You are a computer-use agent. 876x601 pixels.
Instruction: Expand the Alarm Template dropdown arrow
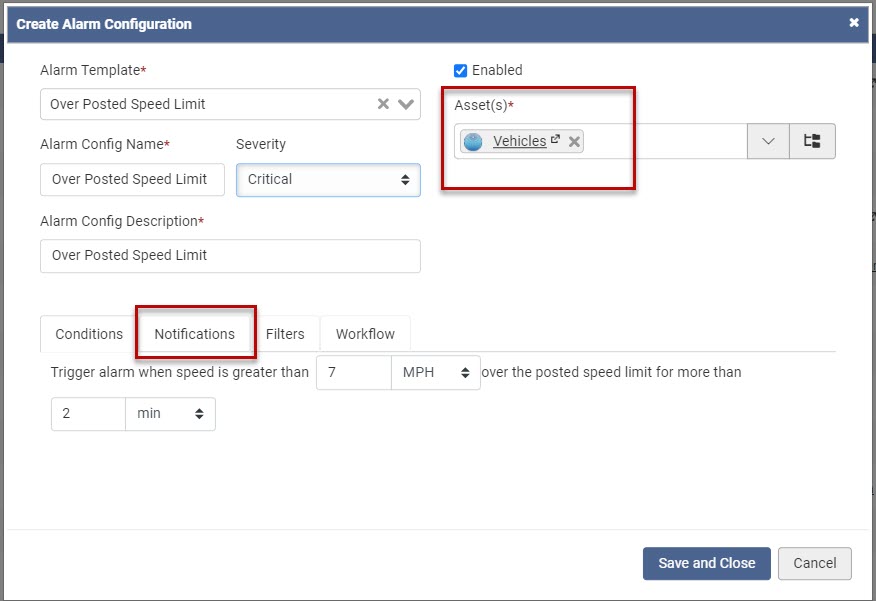coord(406,104)
